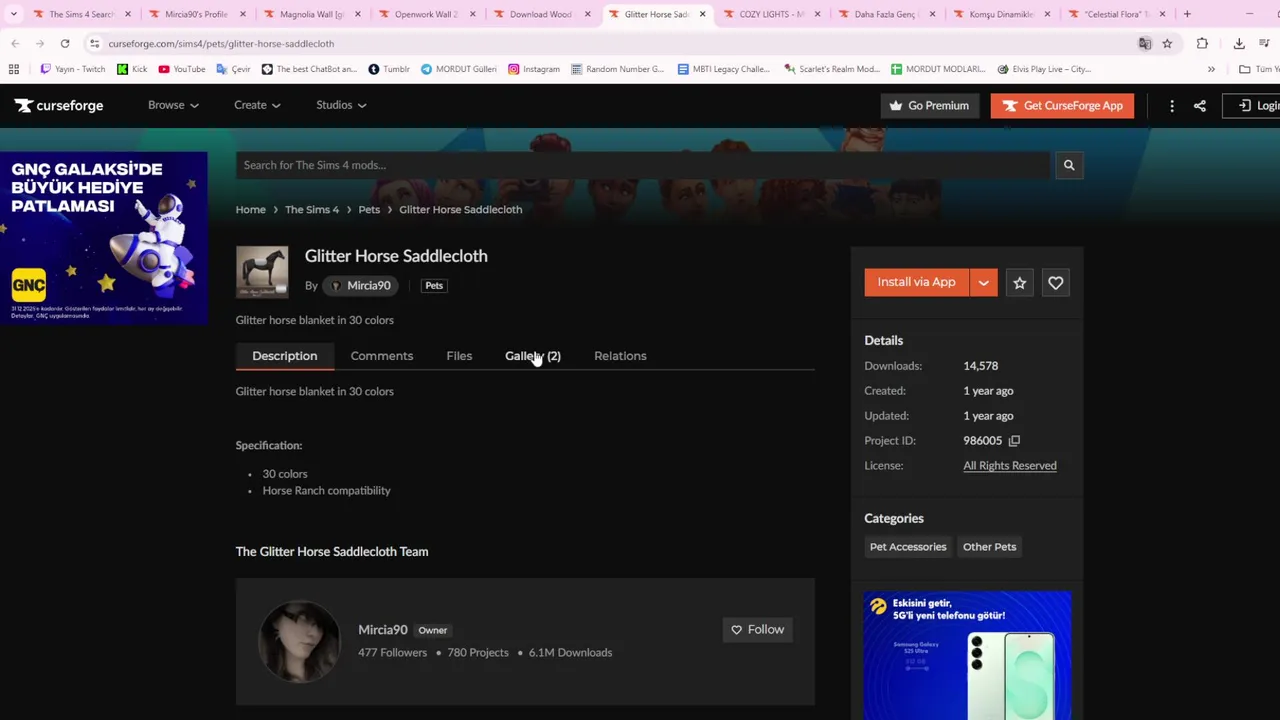
Task: Open the translate page icon
Action: click(x=1144, y=44)
